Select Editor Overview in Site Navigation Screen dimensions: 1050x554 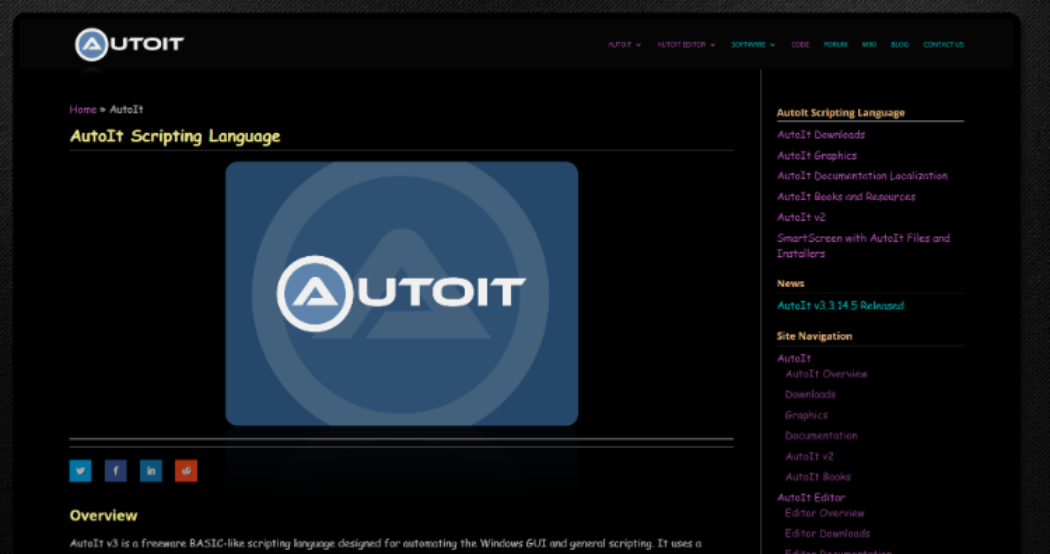pyautogui.click(x=825, y=513)
